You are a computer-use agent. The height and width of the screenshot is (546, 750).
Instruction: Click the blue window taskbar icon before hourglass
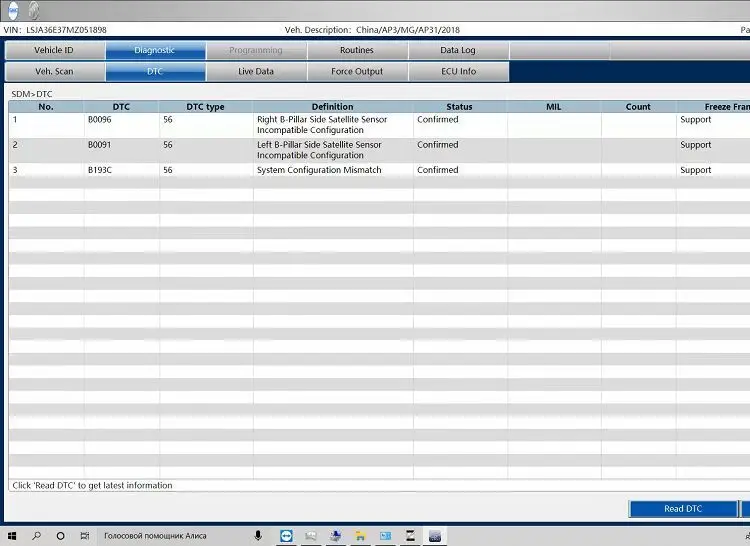(x=385, y=536)
